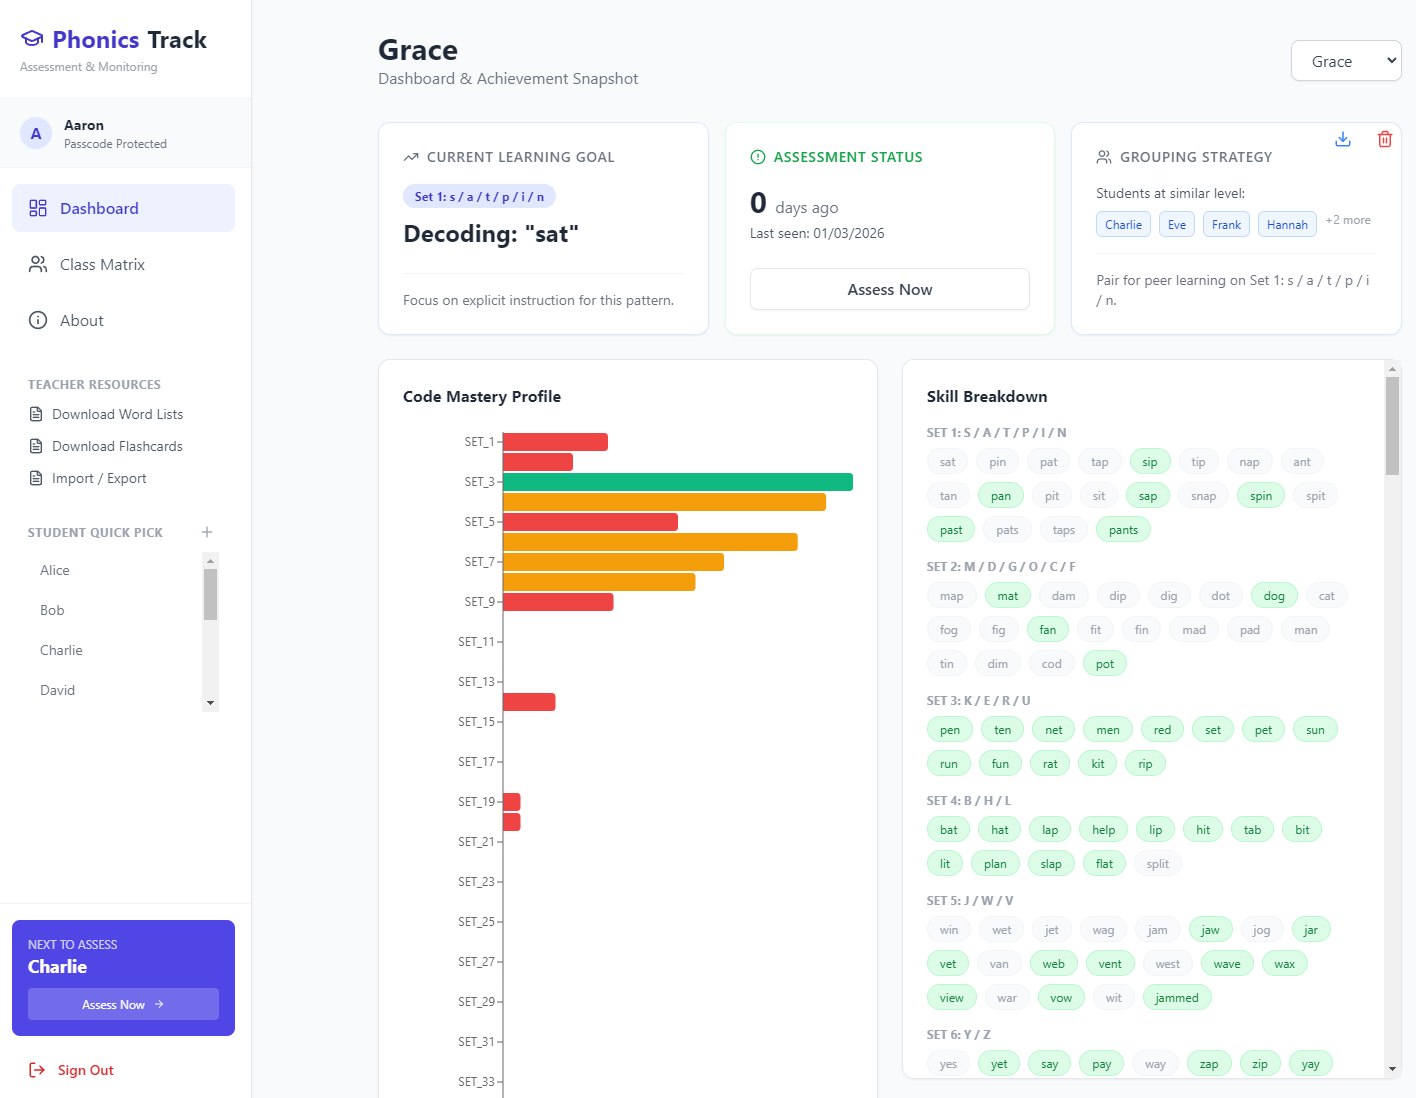1416x1098 pixels.
Task: Click the Import / Export file icon
Action: click(36, 478)
